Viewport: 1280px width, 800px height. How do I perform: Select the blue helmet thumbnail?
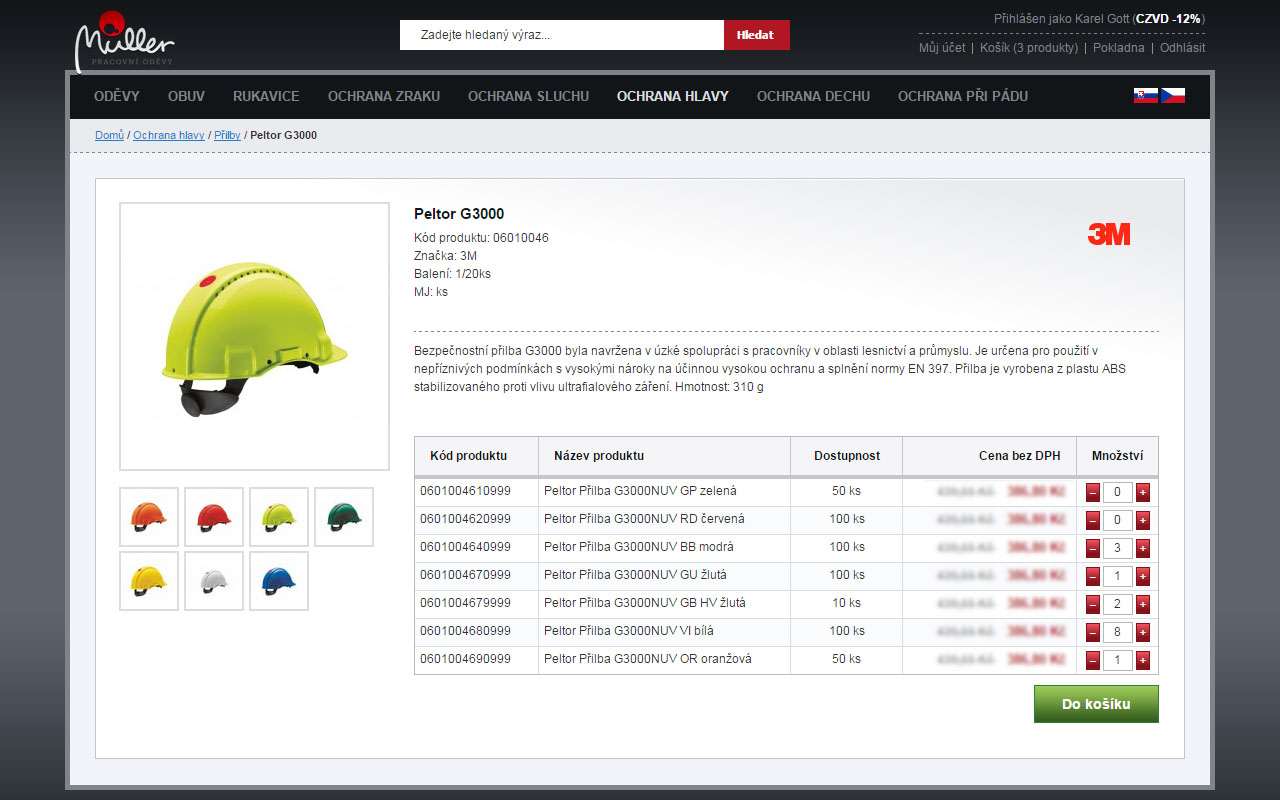pos(279,581)
